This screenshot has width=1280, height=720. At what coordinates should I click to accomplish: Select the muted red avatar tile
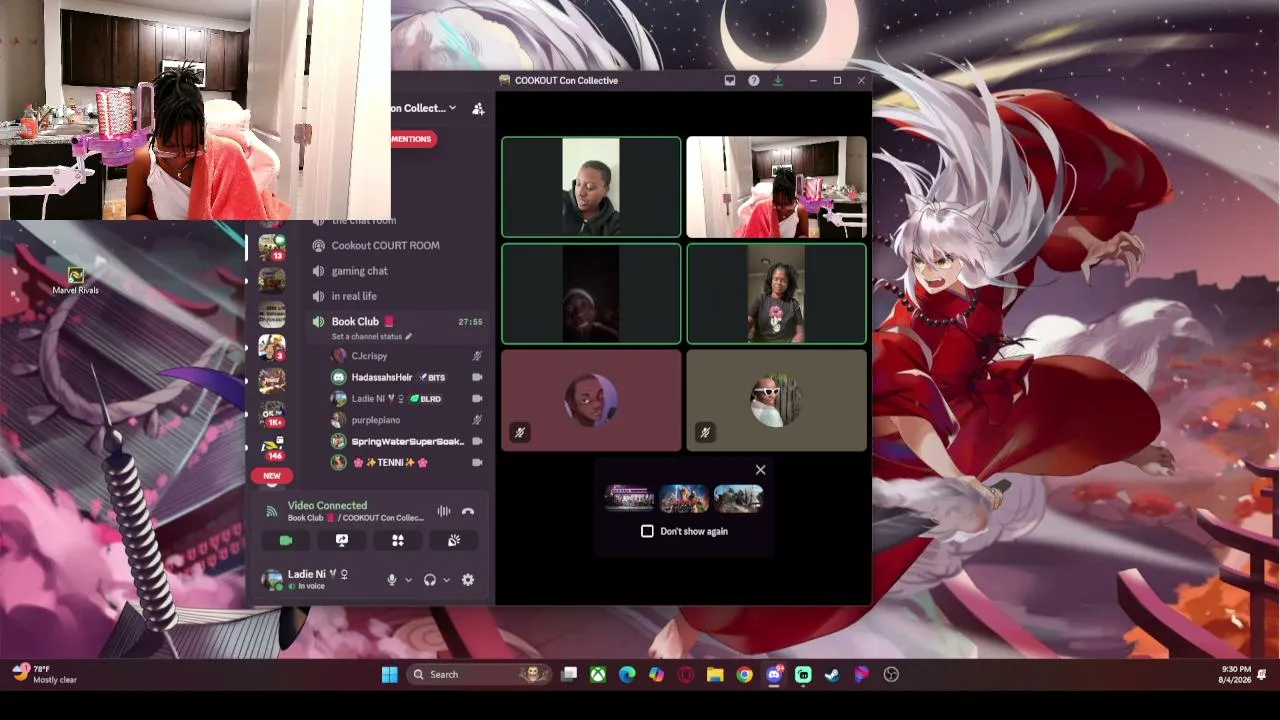point(591,400)
